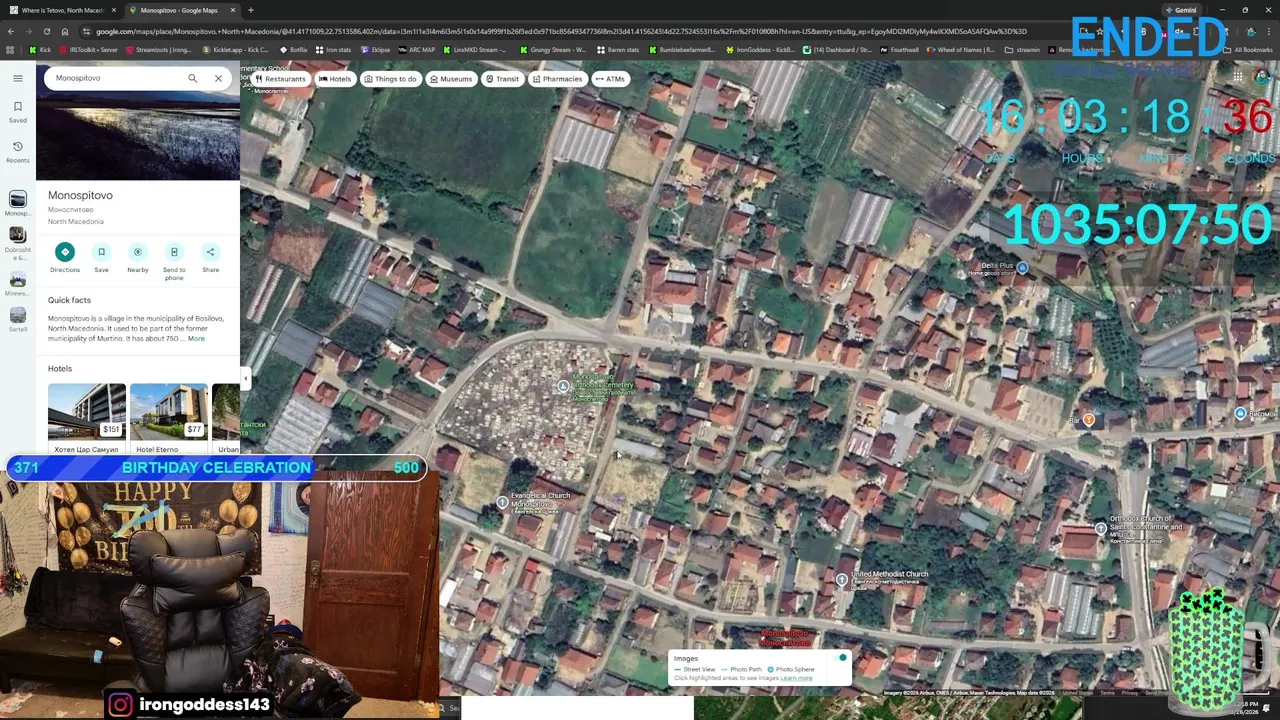Filter map by Transit

(502, 79)
